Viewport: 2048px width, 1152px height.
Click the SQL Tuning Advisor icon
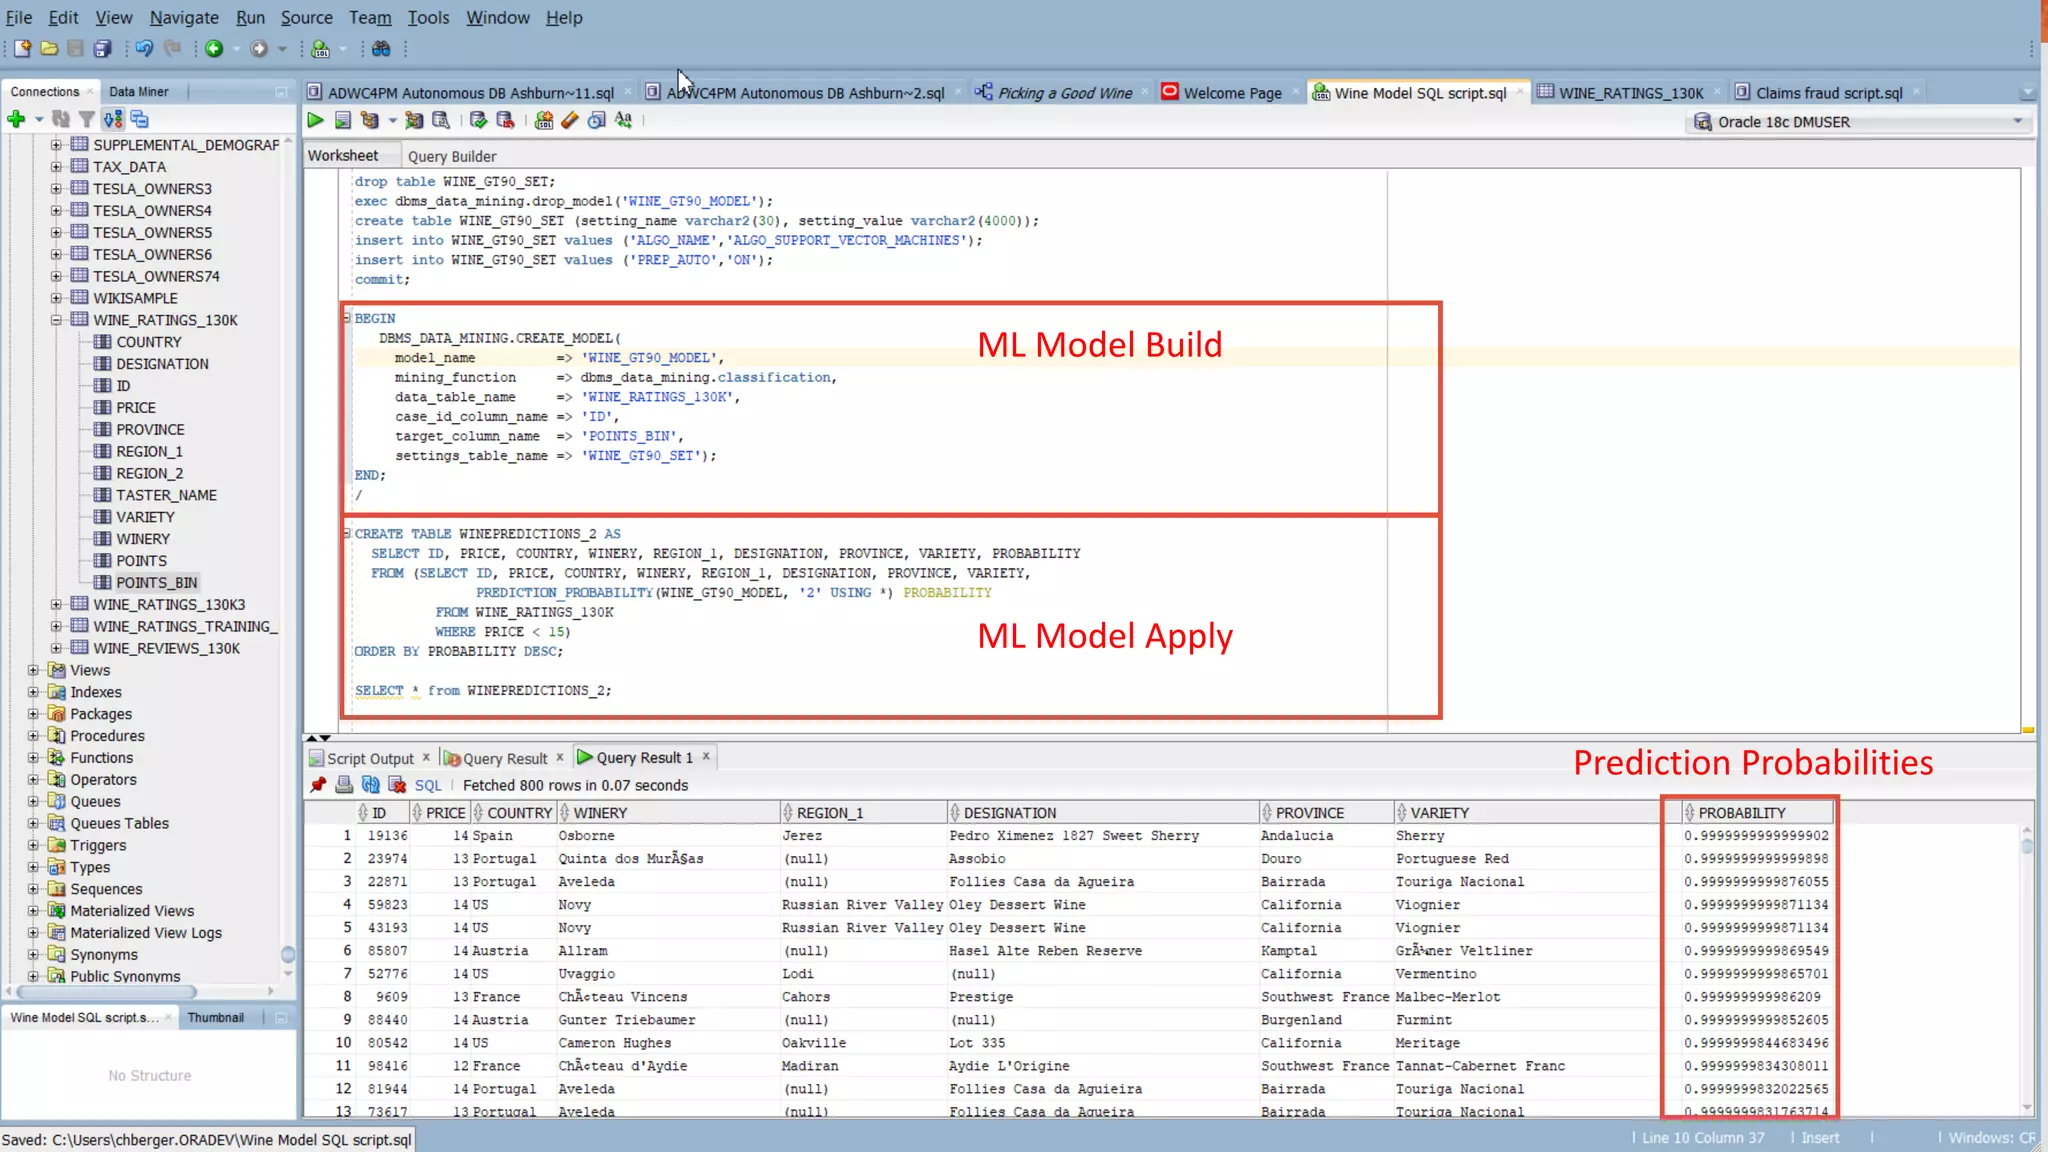click(441, 120)
